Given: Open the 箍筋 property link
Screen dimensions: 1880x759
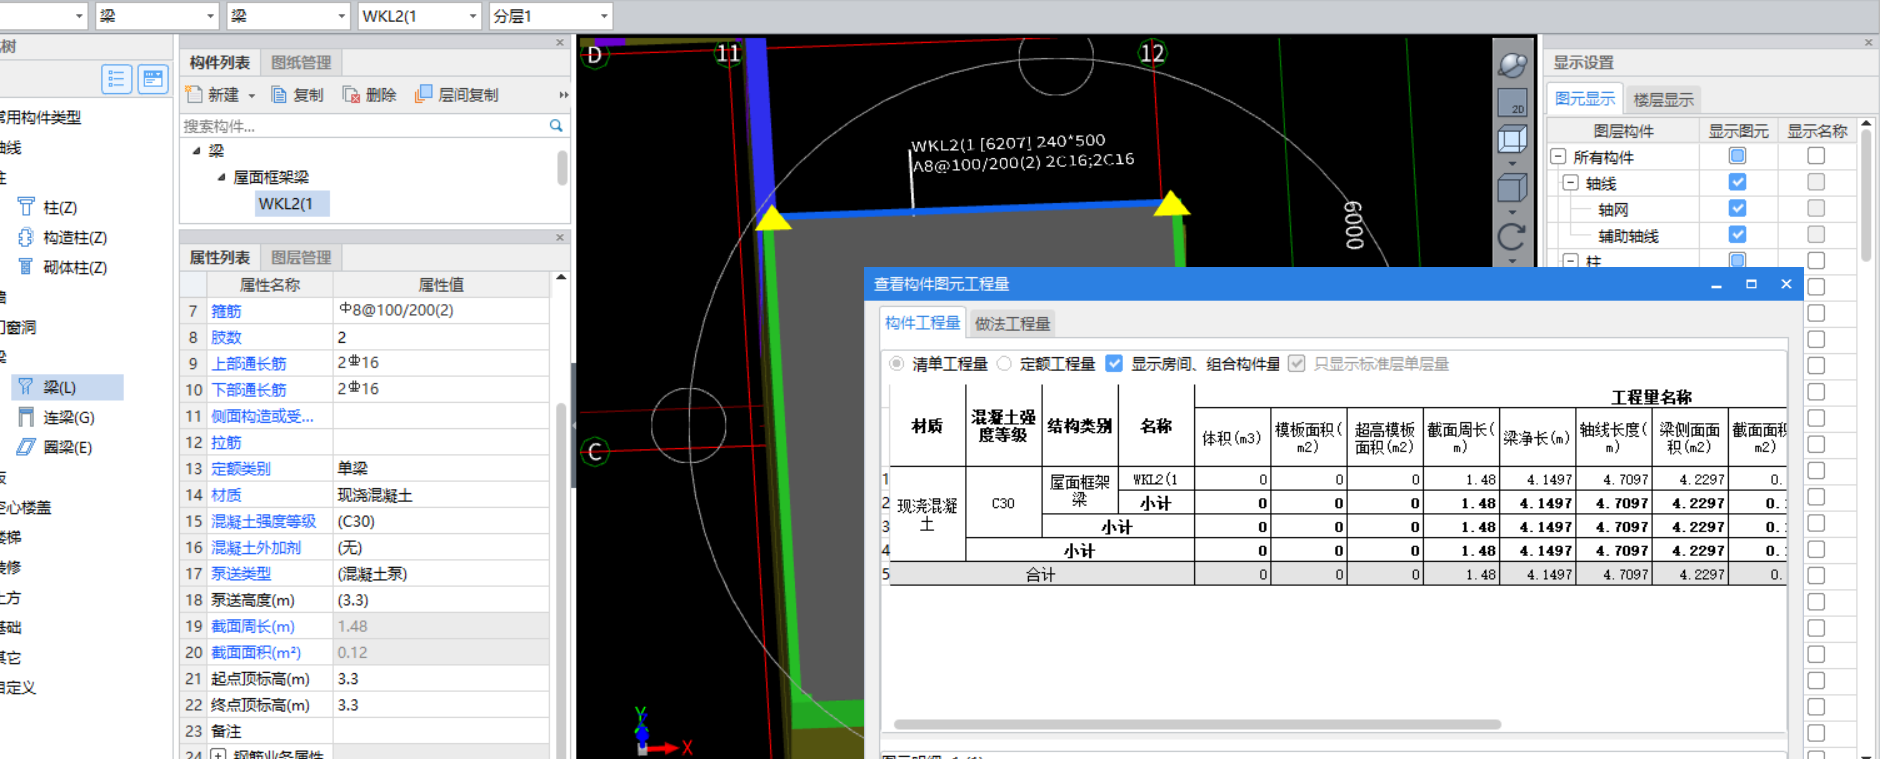Looking at the screenshot, I should point(226,311).
